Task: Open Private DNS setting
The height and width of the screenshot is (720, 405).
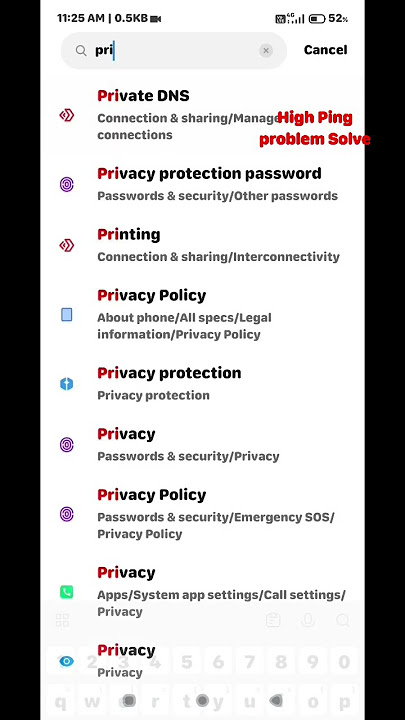Action: [x=202, y=115]
